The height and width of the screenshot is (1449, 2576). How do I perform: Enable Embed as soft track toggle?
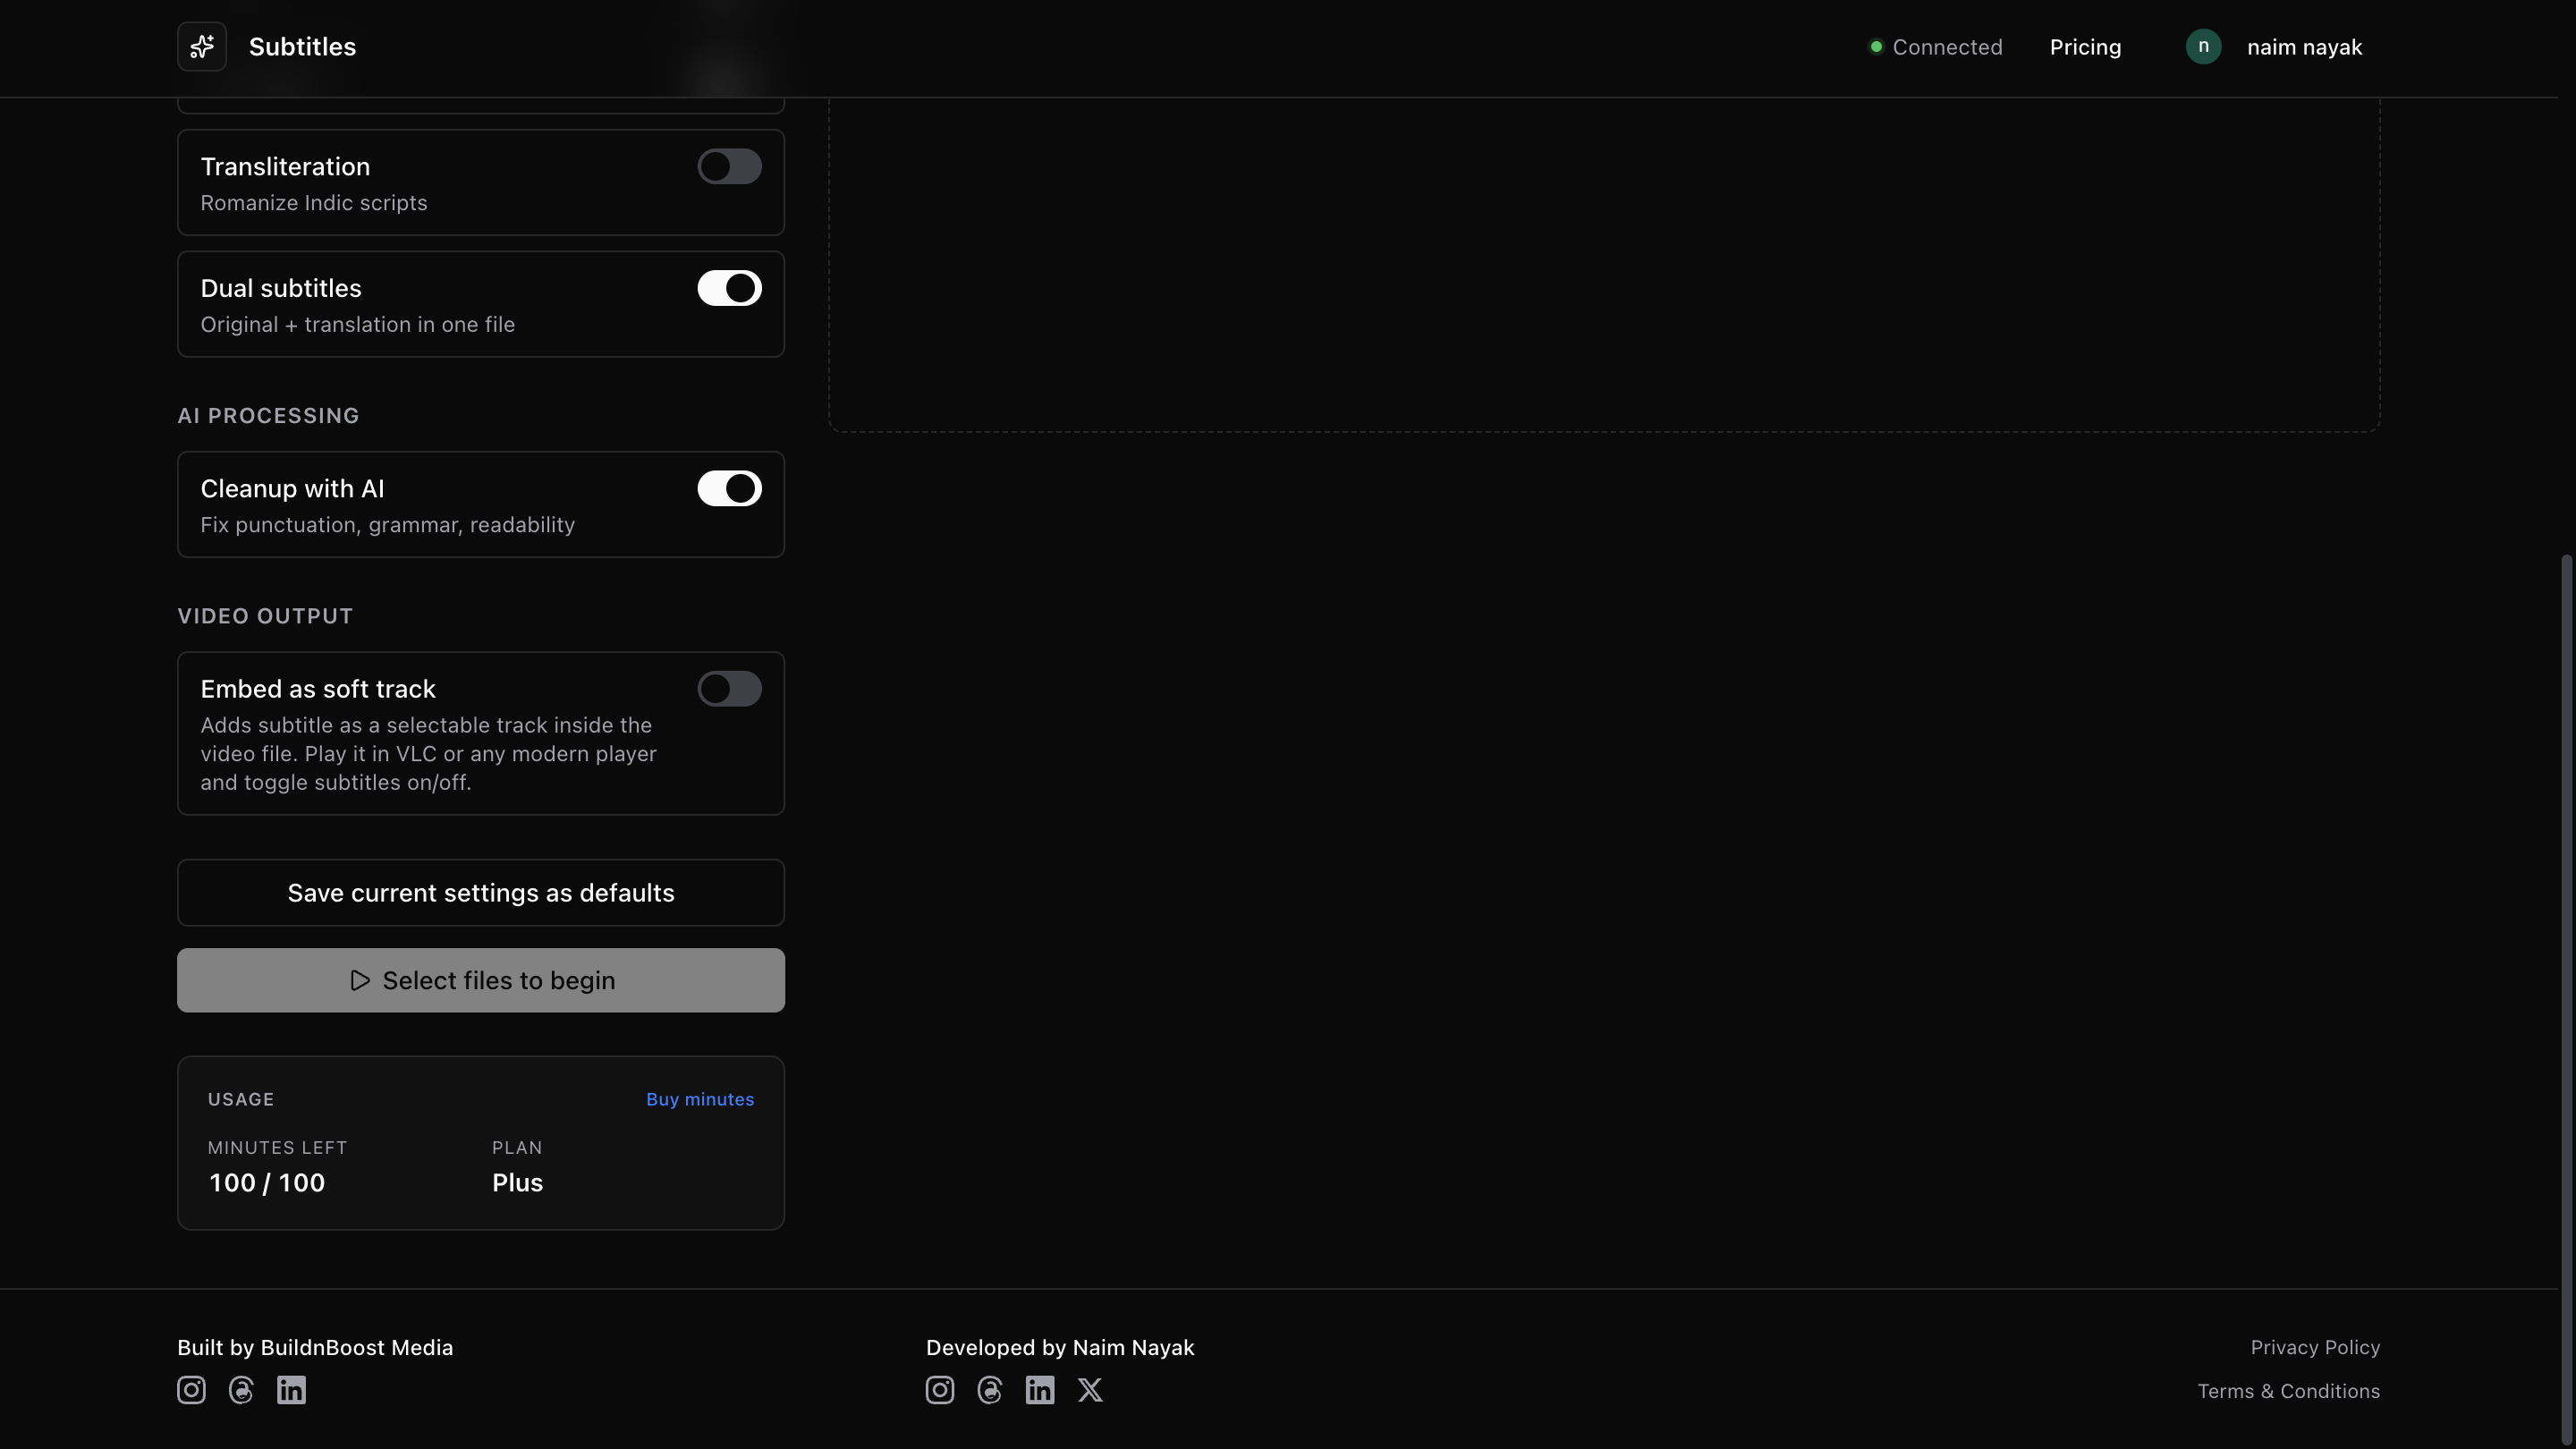point(729,689)
